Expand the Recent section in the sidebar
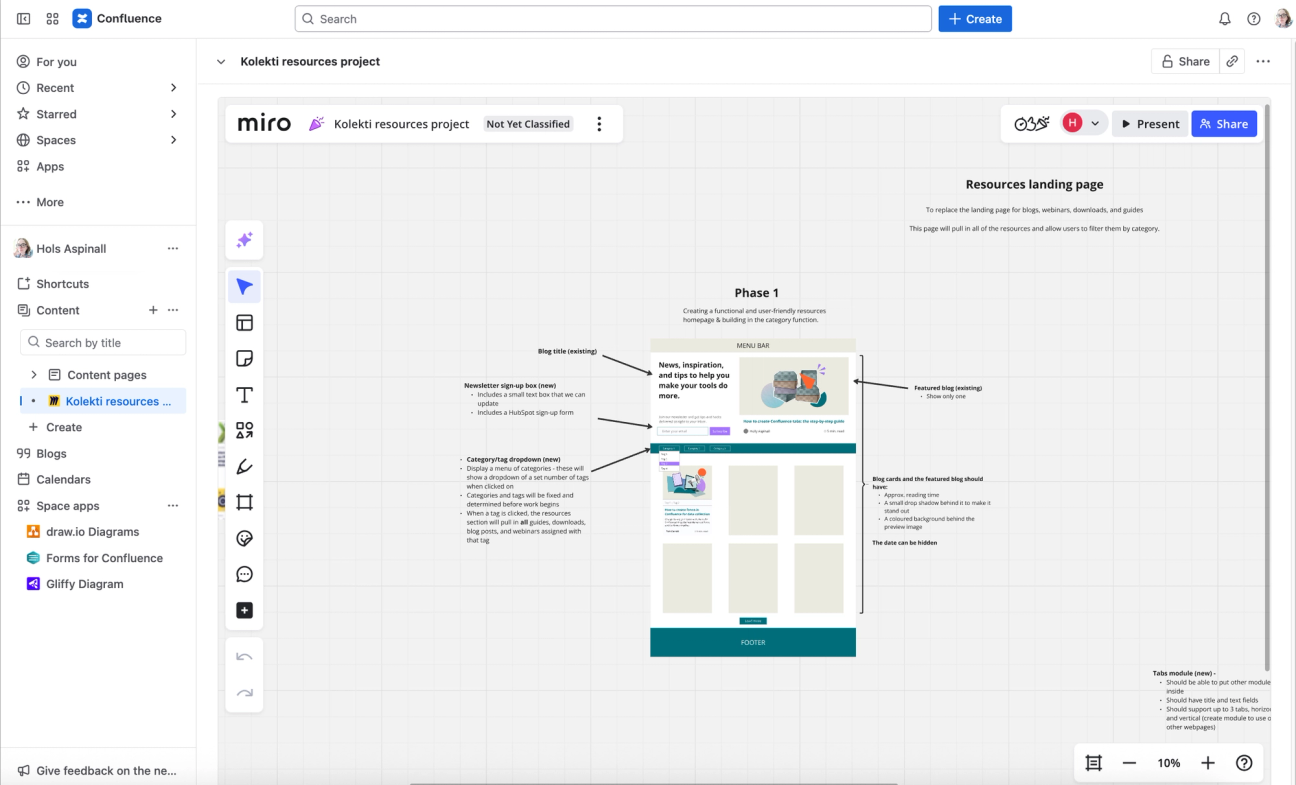Screen dimensions: 1296x785 173,88
